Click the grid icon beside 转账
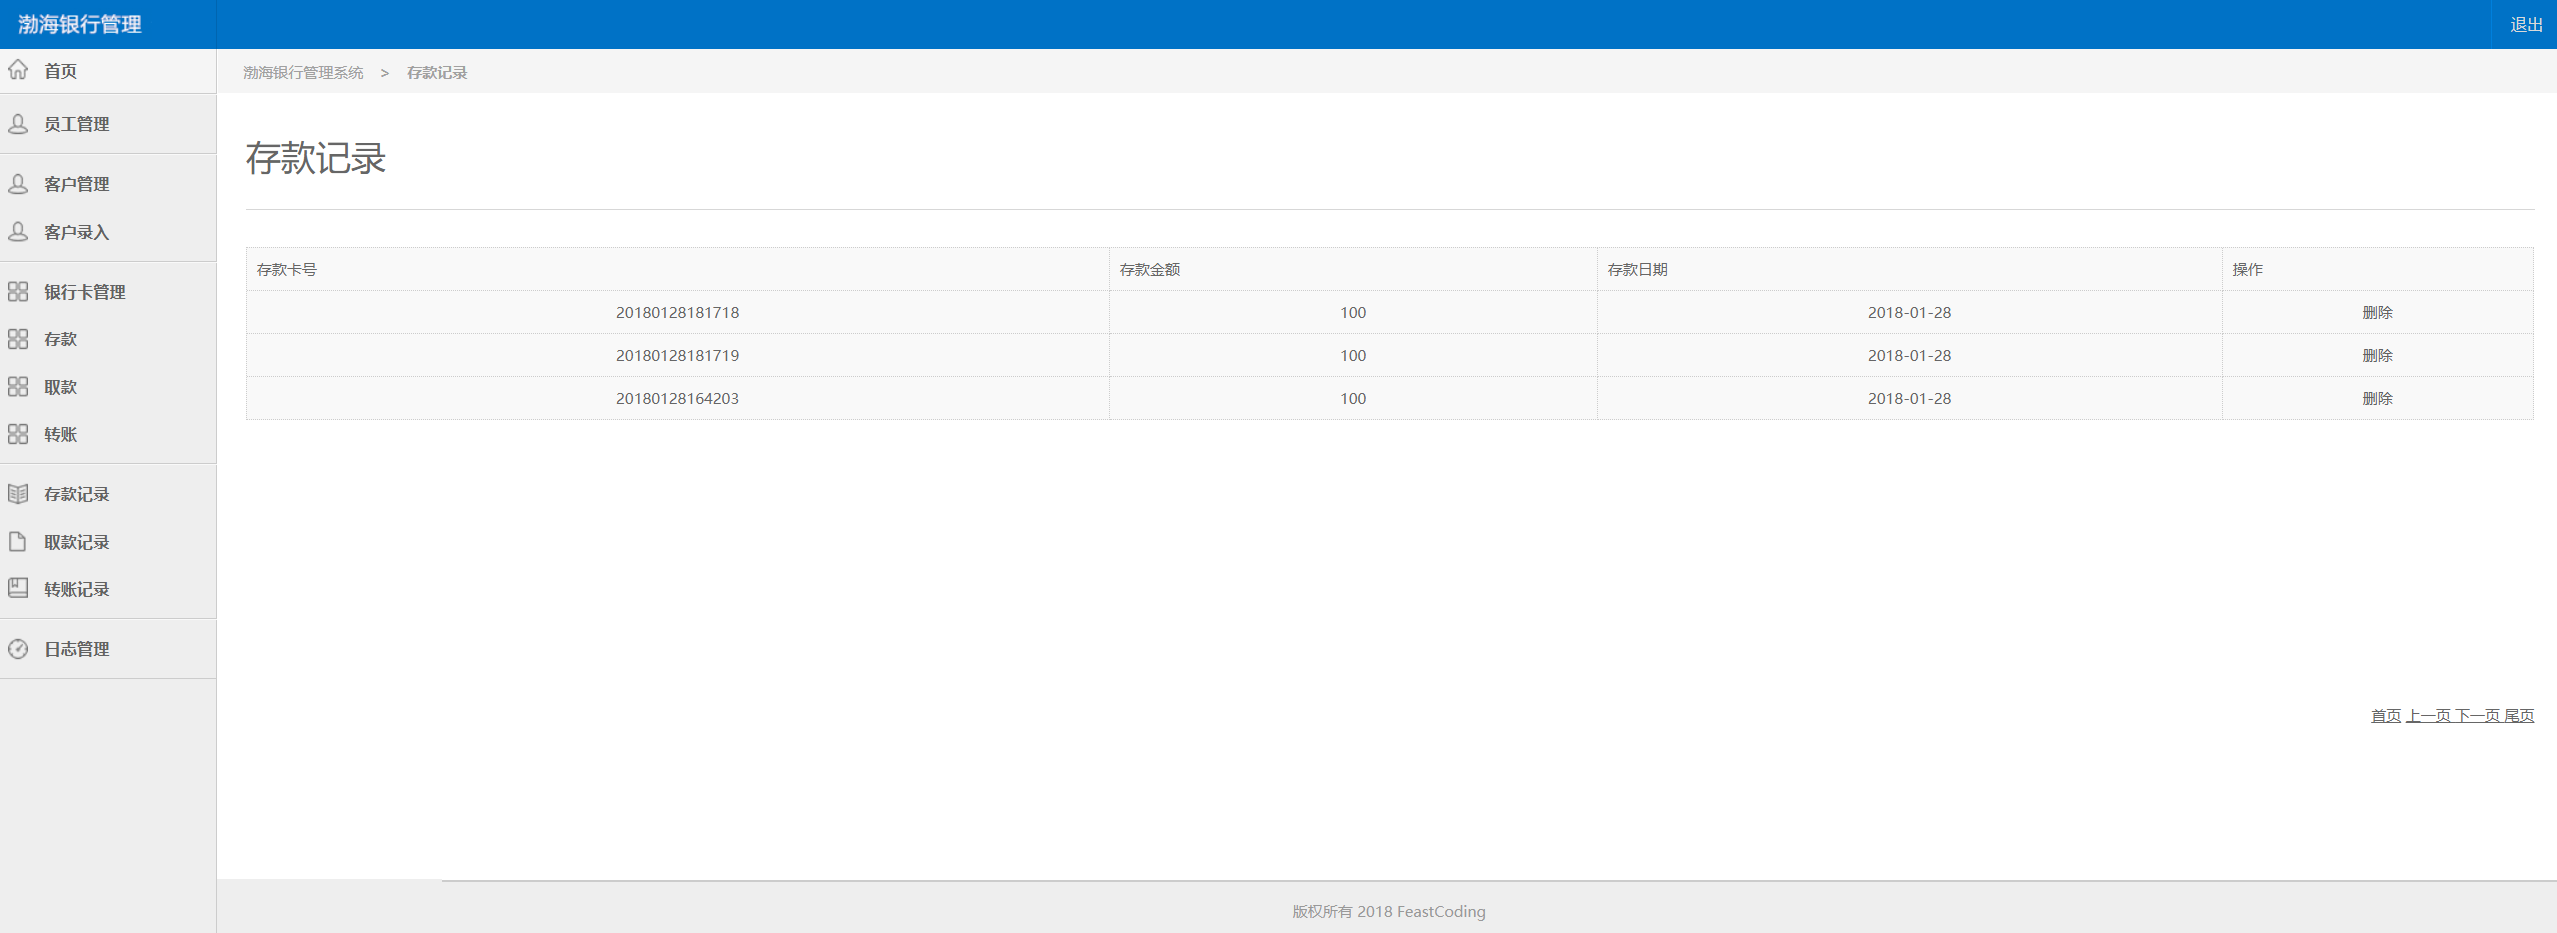 (x=18, y=434)
